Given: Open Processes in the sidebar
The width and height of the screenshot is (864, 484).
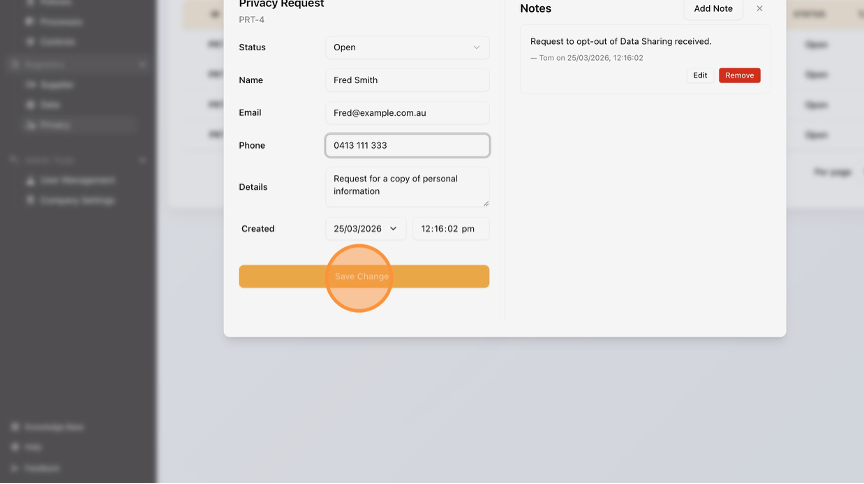Looking at the screenshot, I should point(60,21).
